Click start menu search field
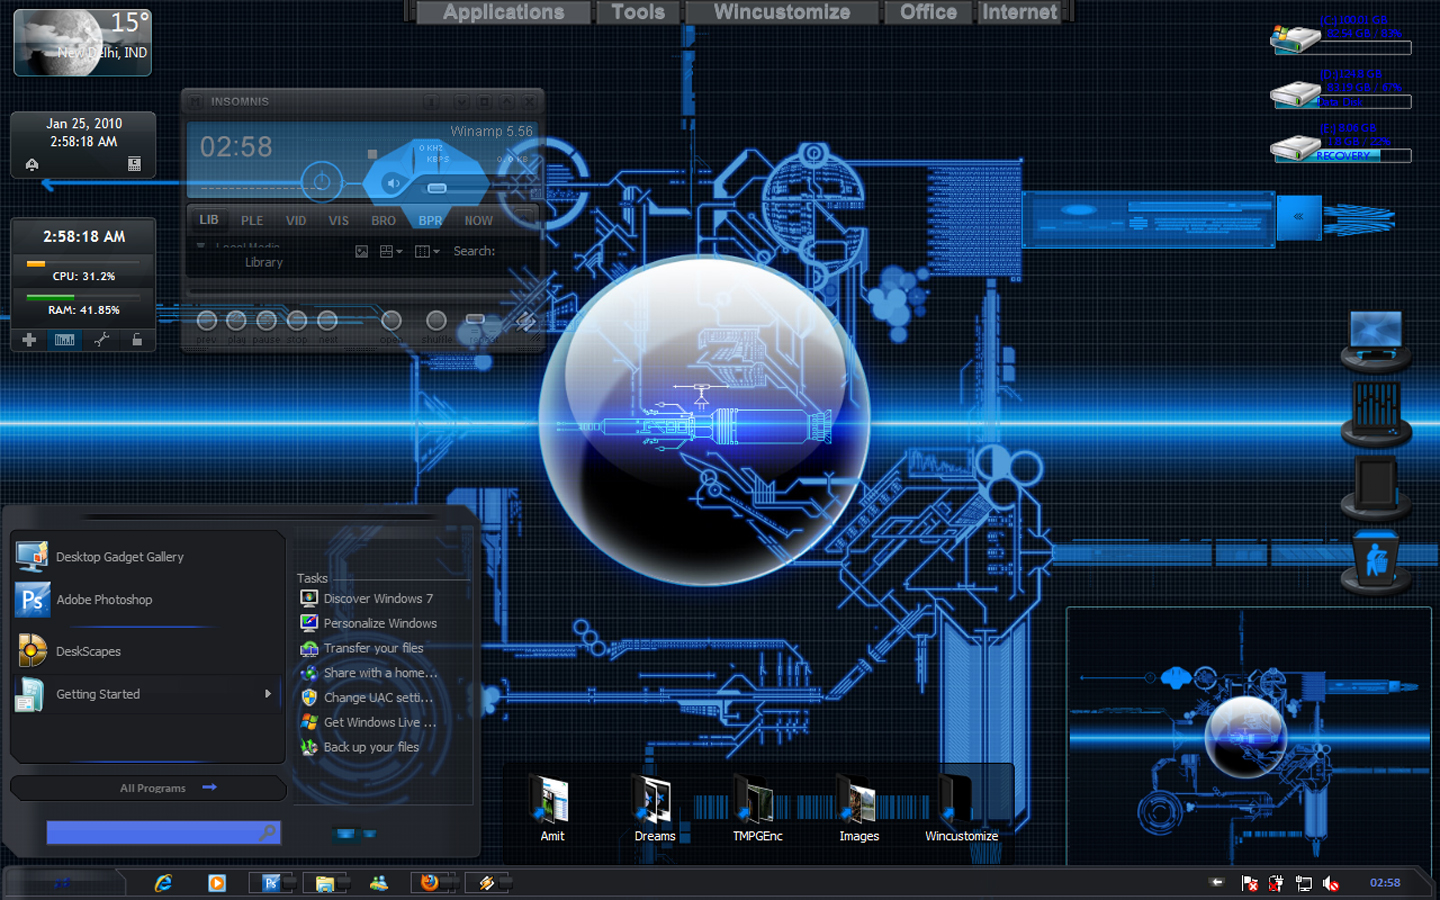 click(163, 832)
